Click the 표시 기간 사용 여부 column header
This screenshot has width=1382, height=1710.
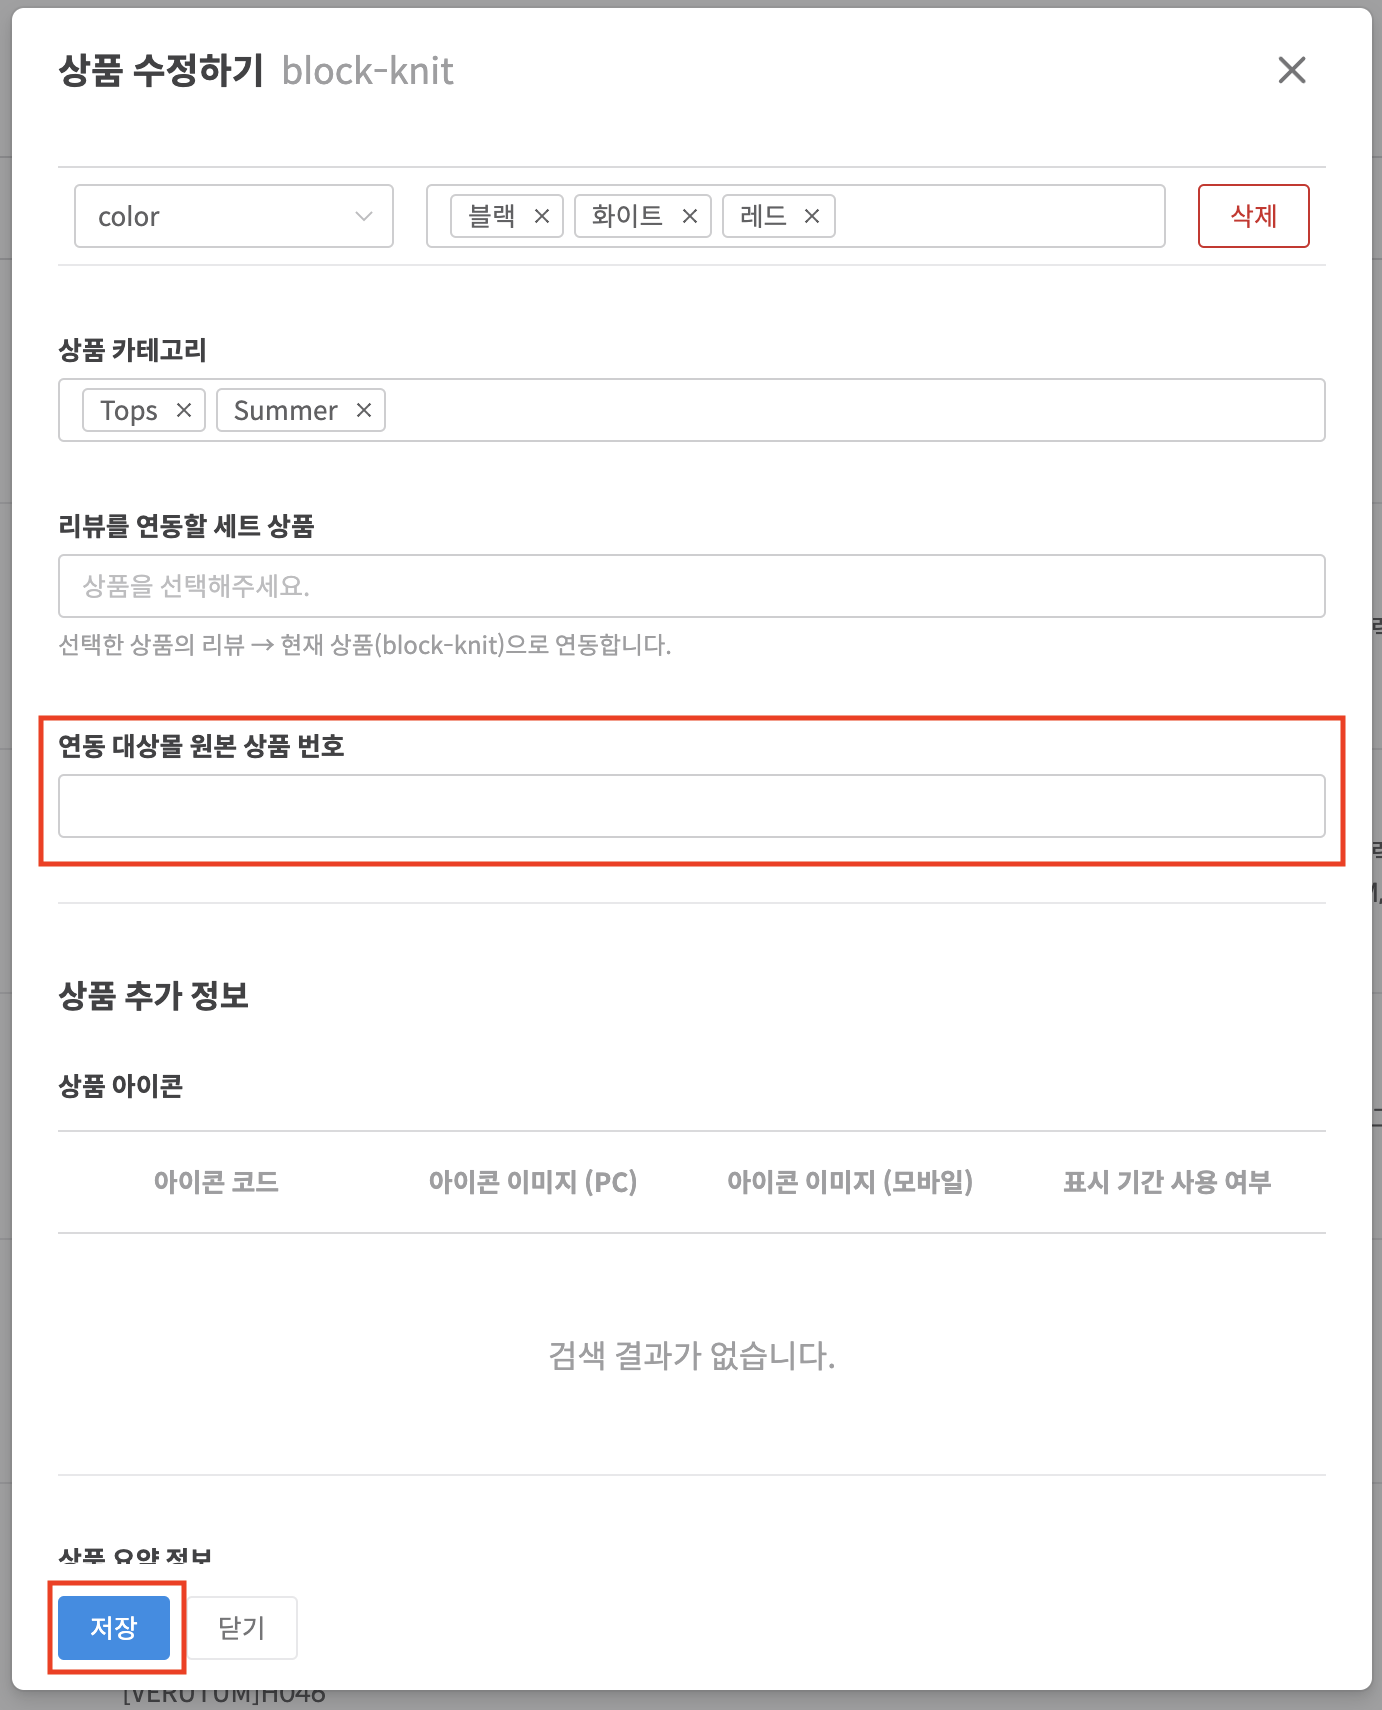[1166, 1182]
